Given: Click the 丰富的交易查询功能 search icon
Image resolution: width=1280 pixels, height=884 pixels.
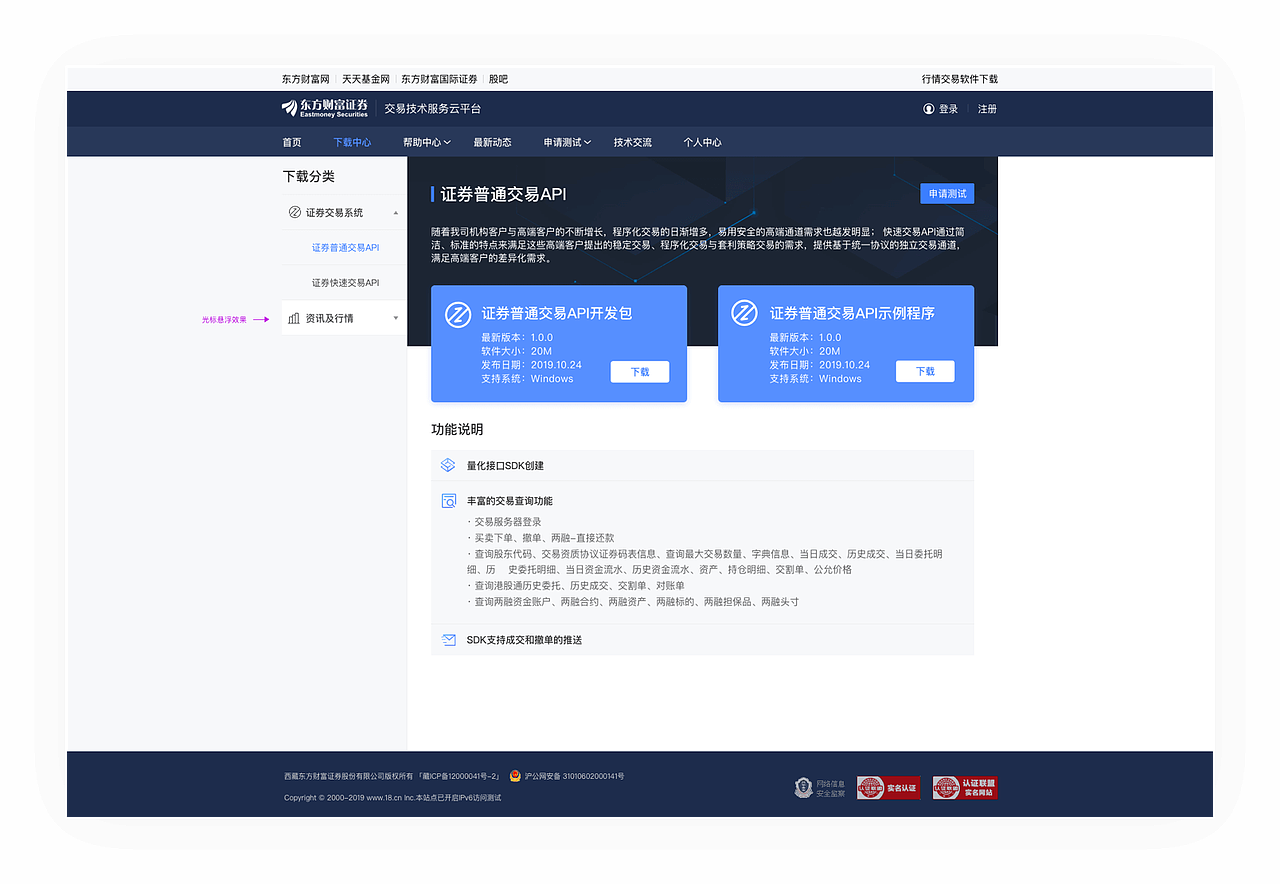Looking at the screenshot, I should (x=447, y=500).
